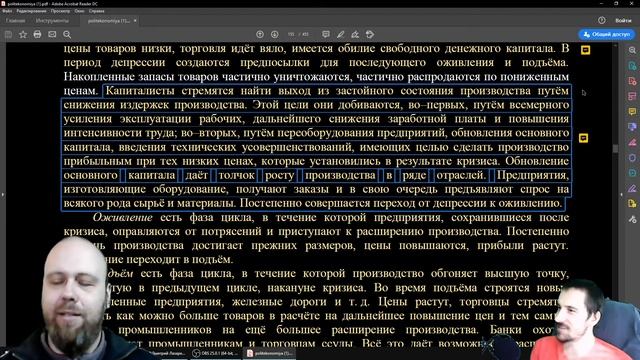Click the highlighted word Капиталисты
The width and height of the screenshot is (640, 360).
click(x=140, y=91)
